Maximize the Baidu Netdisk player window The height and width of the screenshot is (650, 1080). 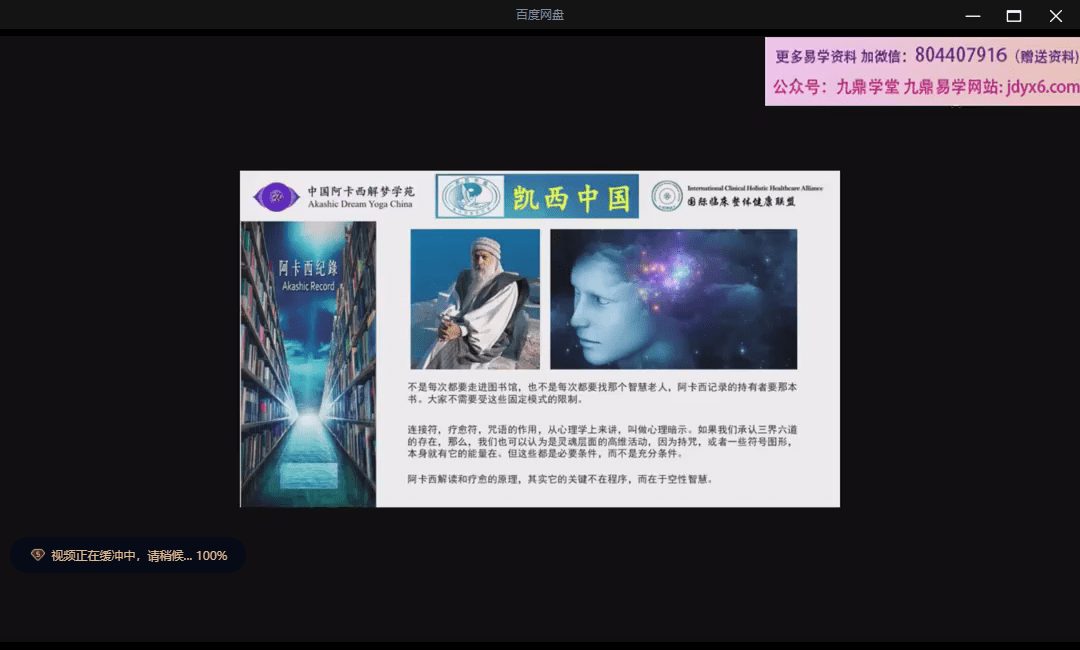tap(1013, 16)
